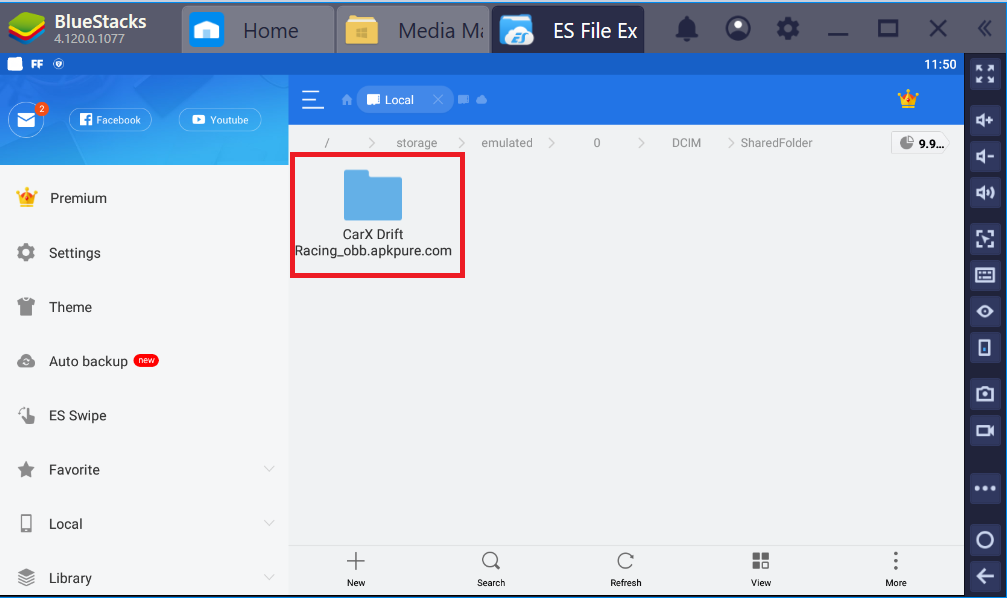Switch to the ES File Explorer tab
The width and height of the screenshot is (1007, 600).
[568, 30]
